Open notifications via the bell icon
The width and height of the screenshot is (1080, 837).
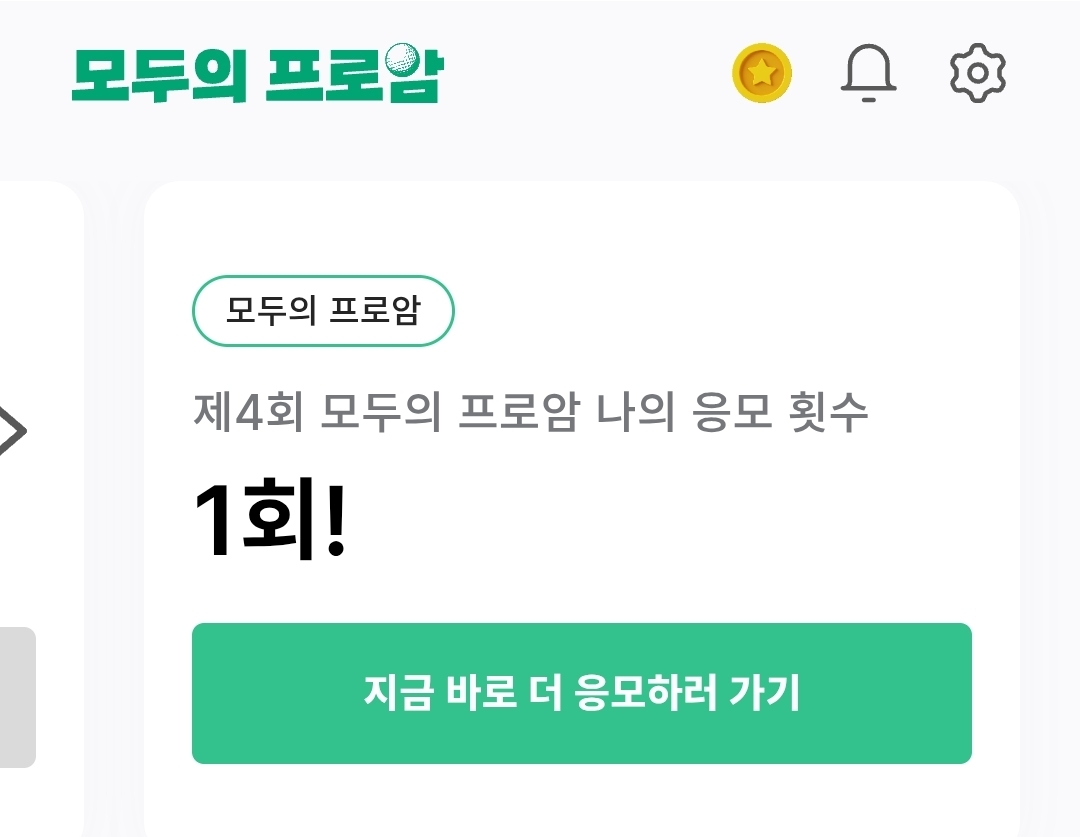(868, 73)
